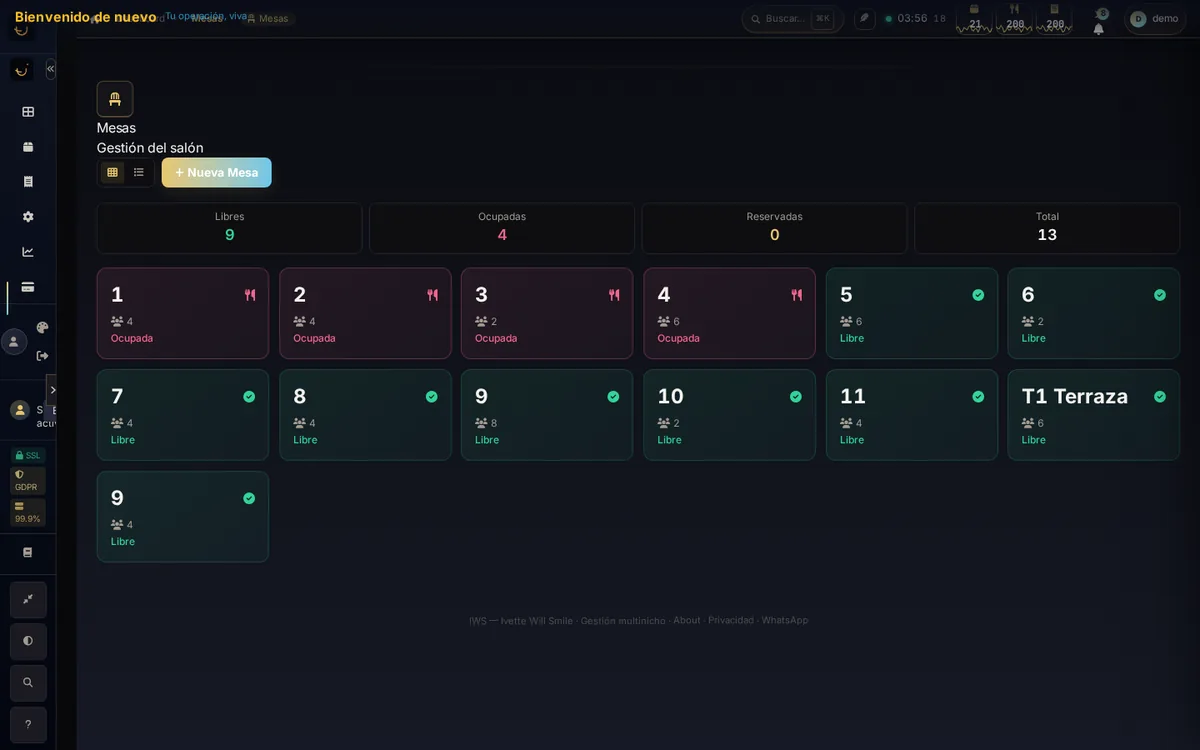This screenshot has height=750, width=1200.
Task: Click the utensils icon on table 3
Action: (x=614, y=295)
